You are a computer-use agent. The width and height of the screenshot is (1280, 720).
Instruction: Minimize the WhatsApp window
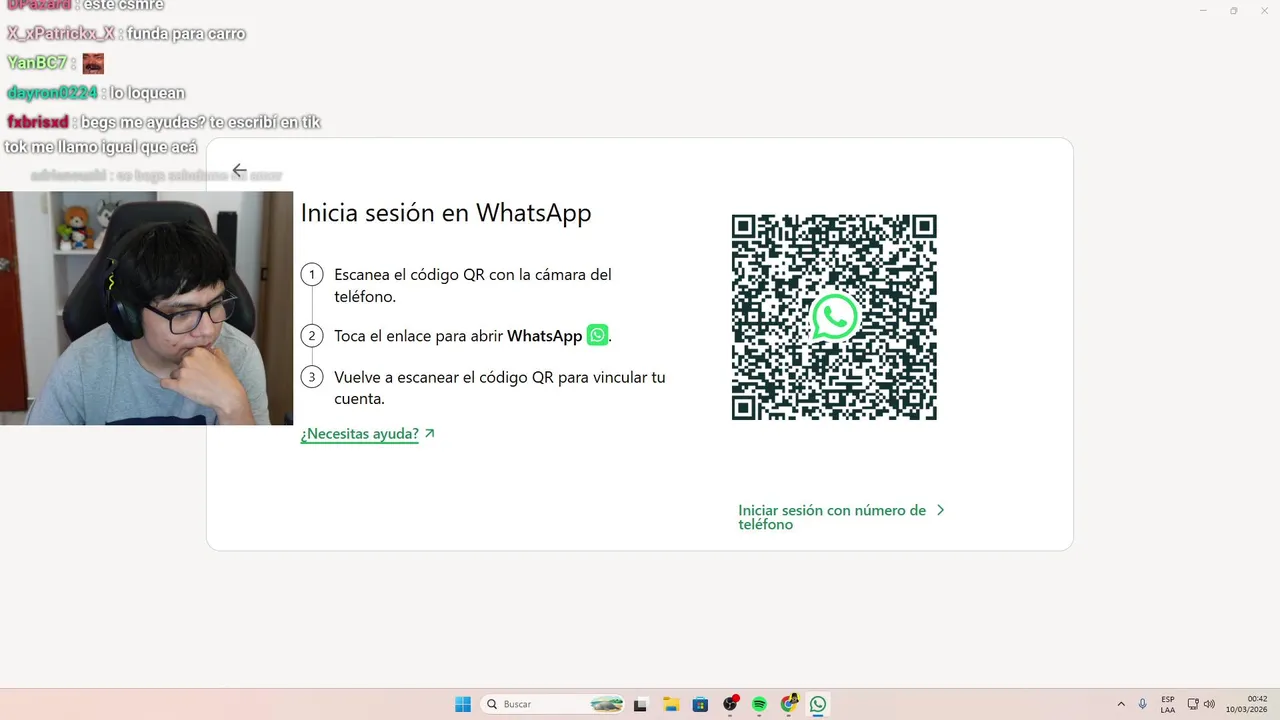[x=1203, y=10]
